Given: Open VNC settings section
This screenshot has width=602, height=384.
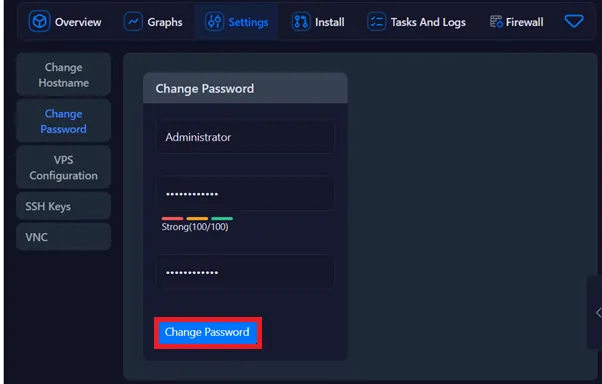Looking at the screenshot, I should pos(64,237).
